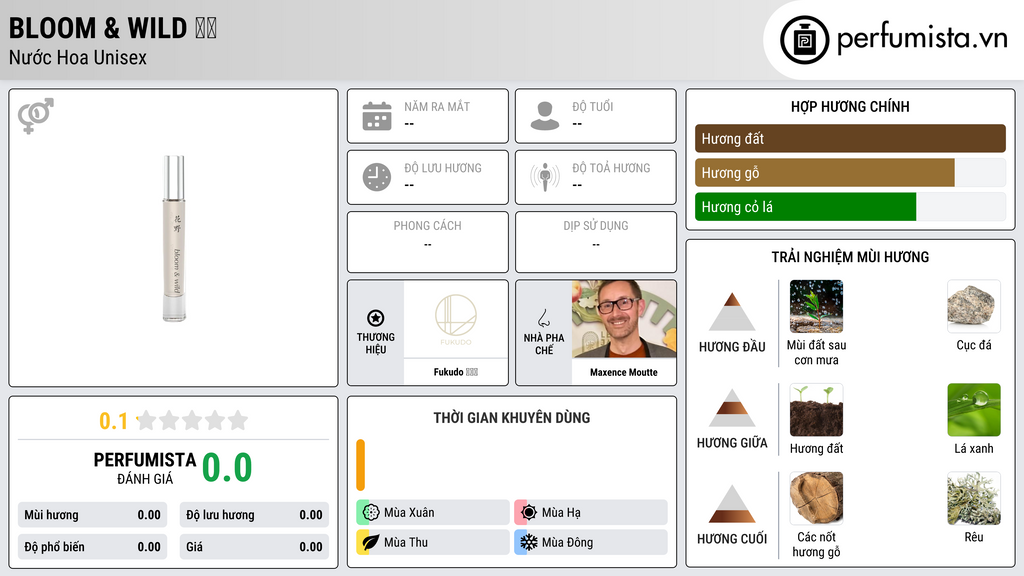
Task: Click the Hương đầu pyramid icon
Action: click(732, 312)
